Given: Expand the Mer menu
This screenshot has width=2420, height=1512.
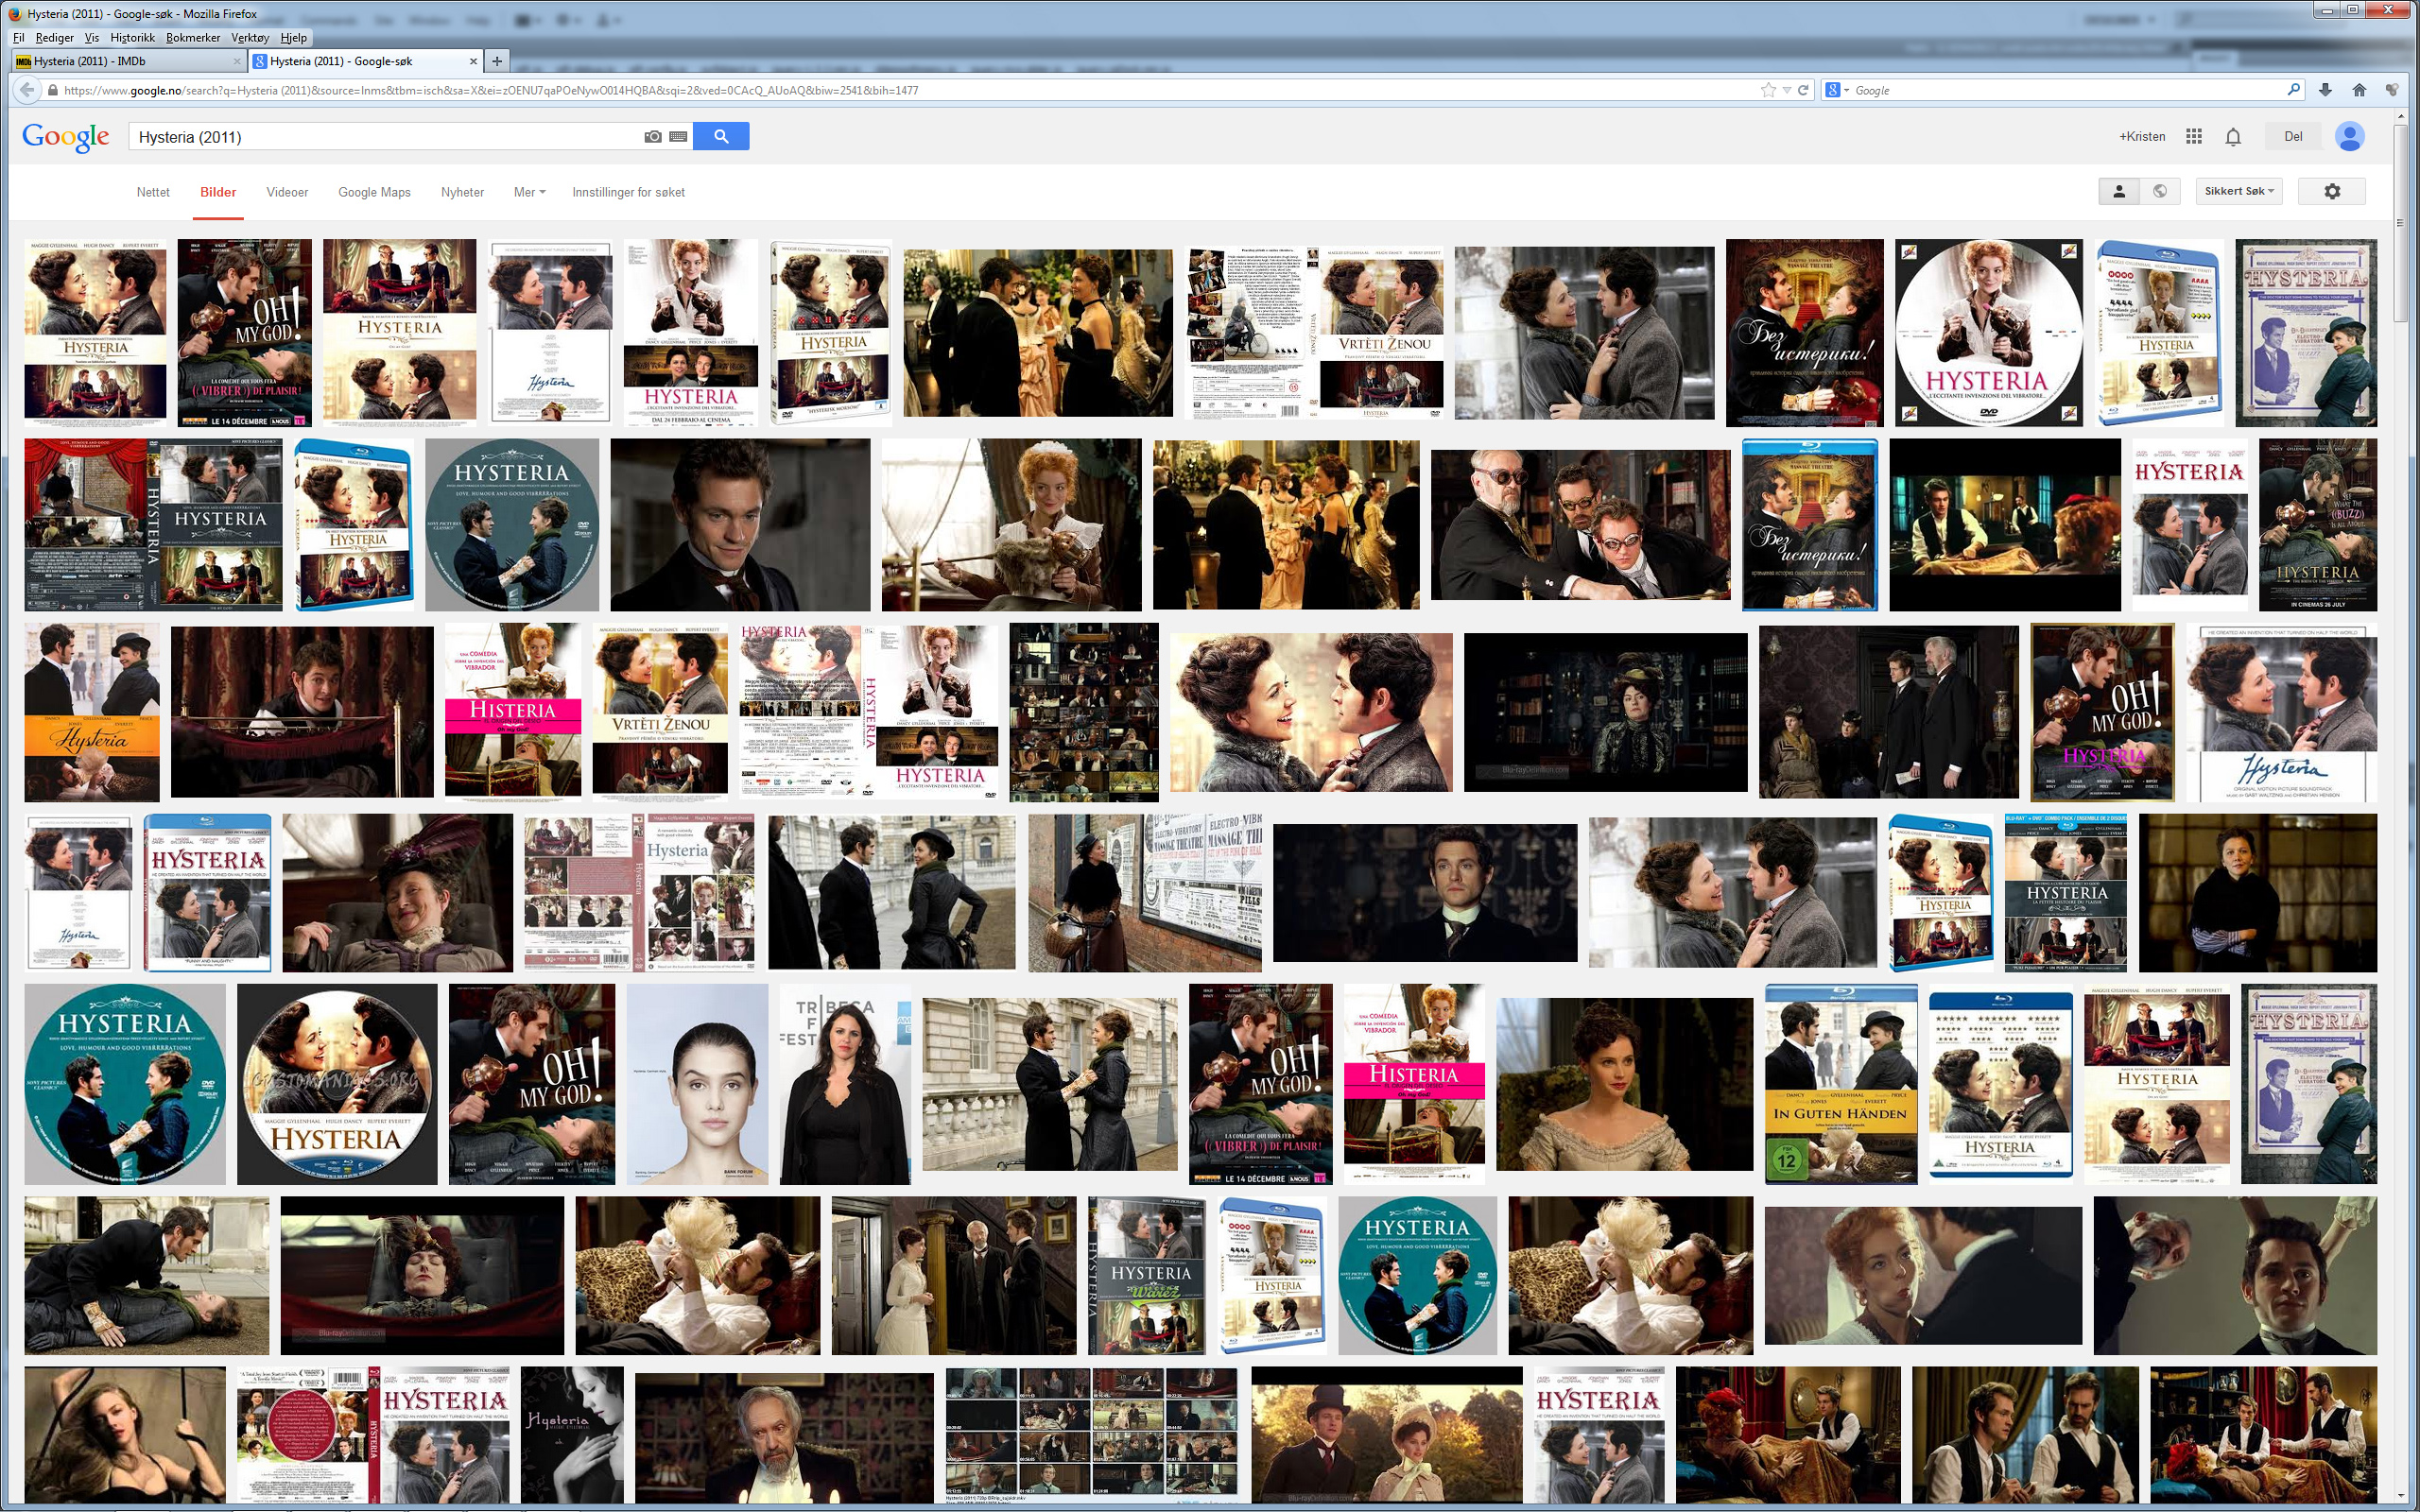Looking at the screenshot, I should pyautogui.click(x=529, y=192).
